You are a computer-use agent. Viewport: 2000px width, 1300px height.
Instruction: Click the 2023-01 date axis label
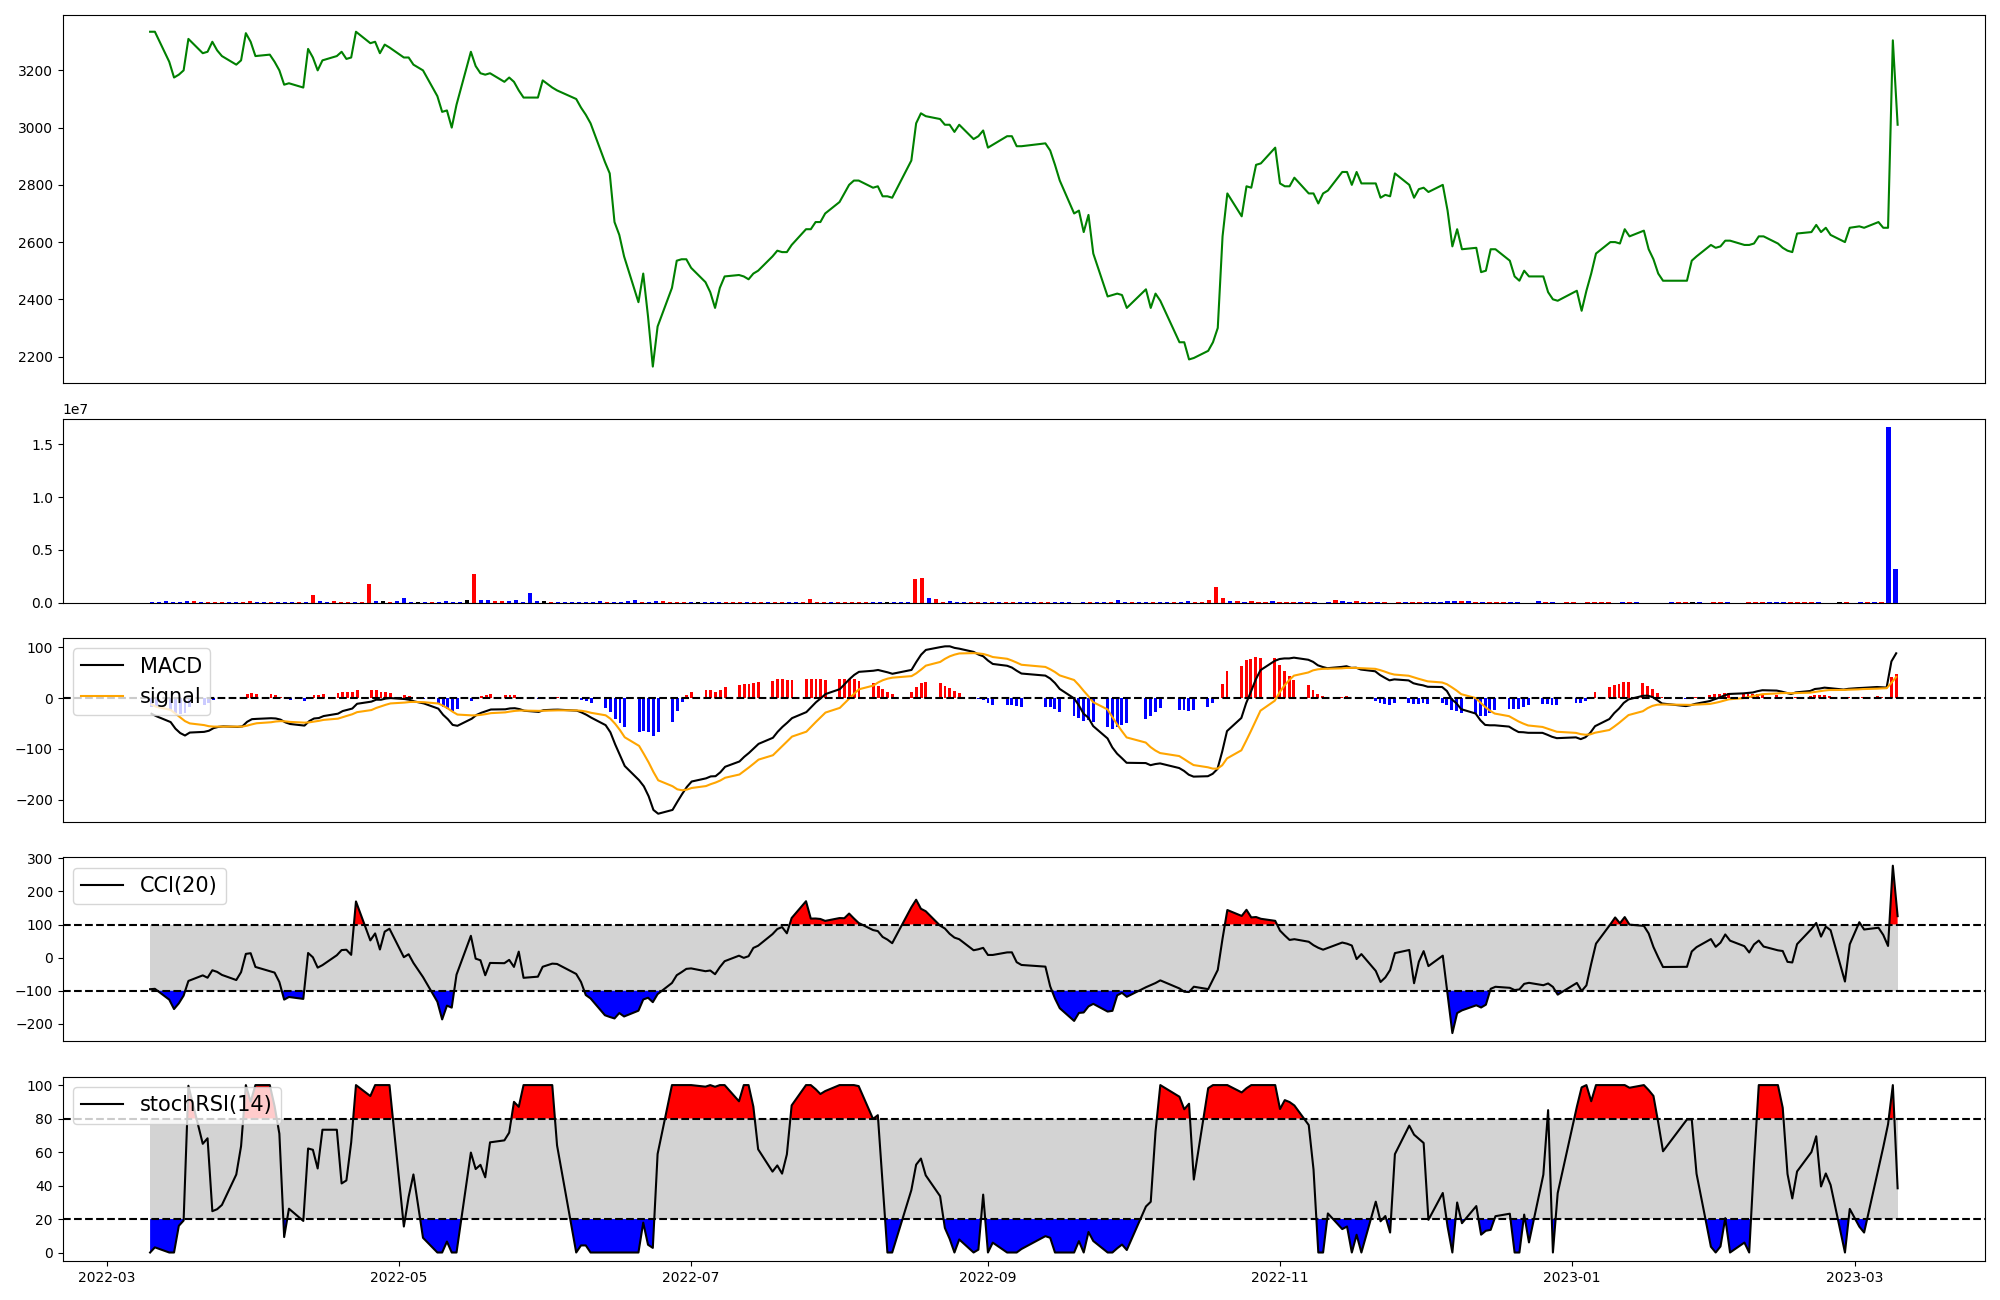pos(1572,1277)
